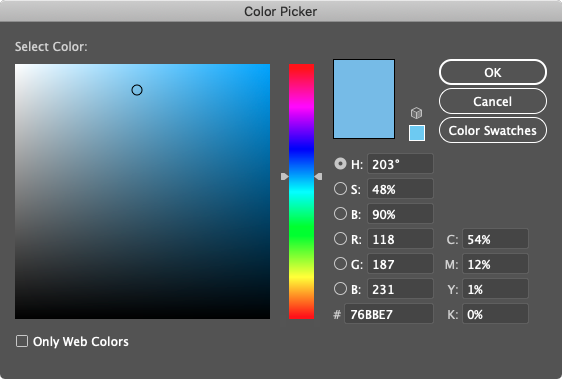Click the hue field showing 203°

tap(400, 164)
